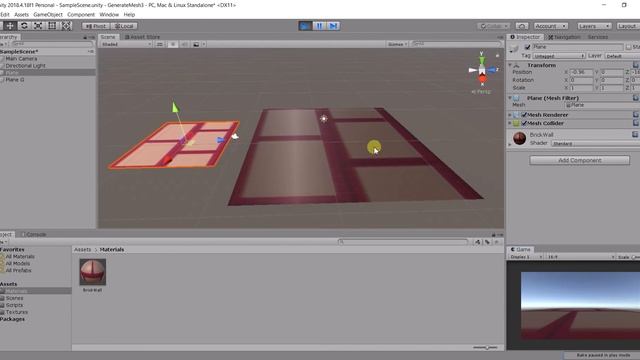The width and height of the screenshot is (640, 360).
Task: Select the combined Transform tool
Action: click(66, 26)
